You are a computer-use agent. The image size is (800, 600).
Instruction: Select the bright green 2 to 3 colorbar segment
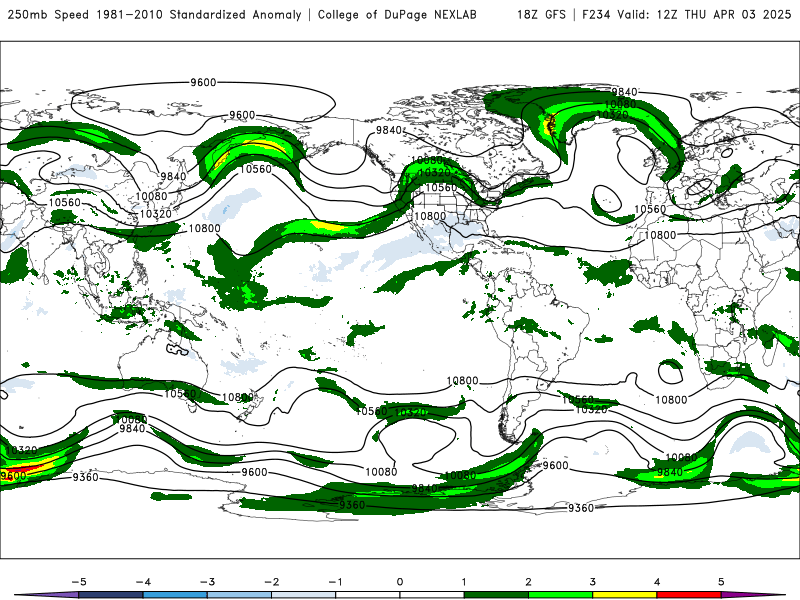(561, 595)
